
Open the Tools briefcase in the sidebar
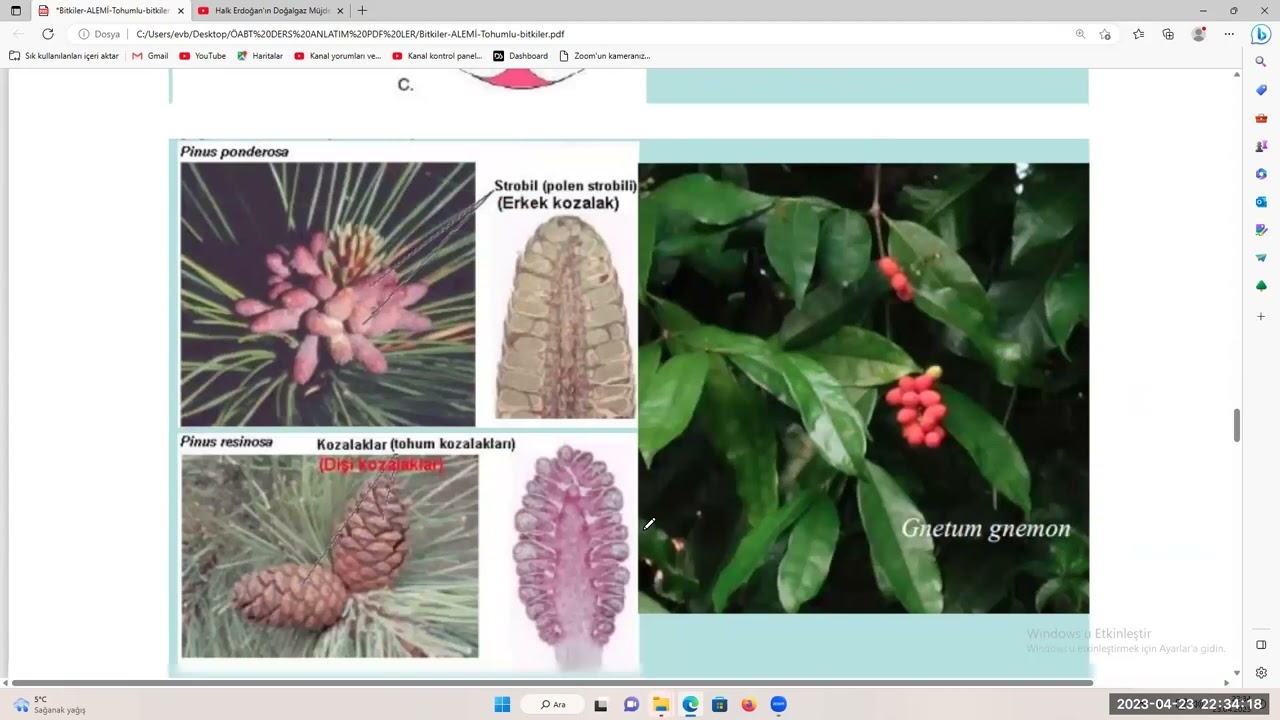1261,118
